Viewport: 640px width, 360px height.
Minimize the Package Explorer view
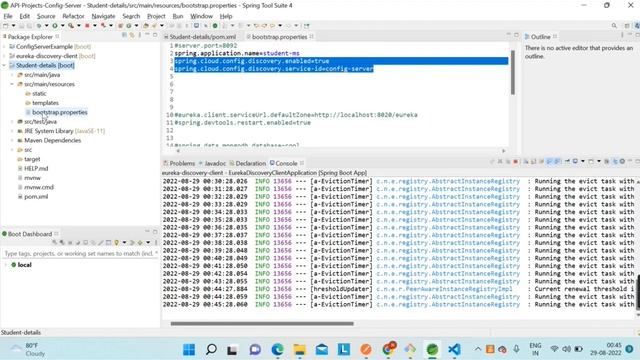(x=147, y=35)
